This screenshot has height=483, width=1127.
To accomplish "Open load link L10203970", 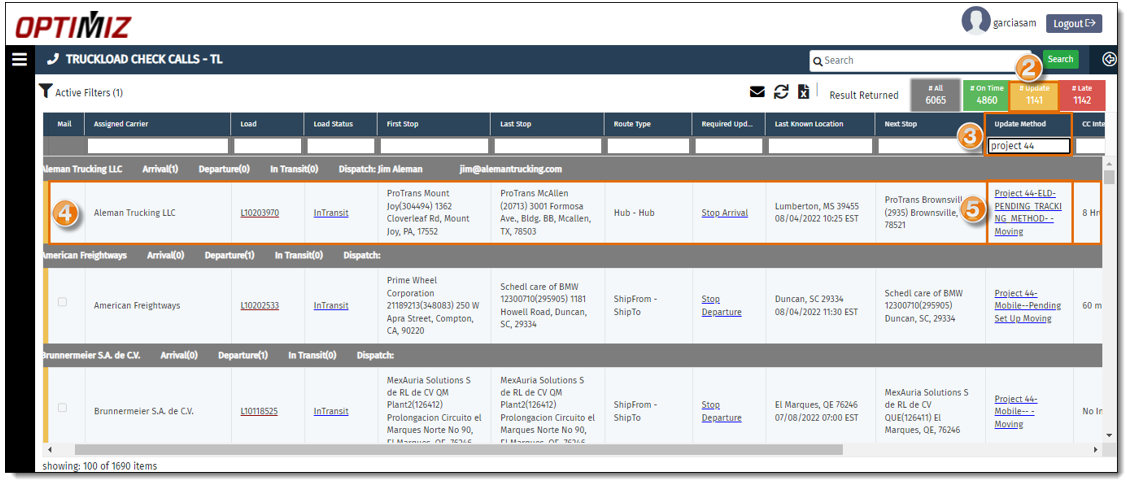I will point(259,213).
